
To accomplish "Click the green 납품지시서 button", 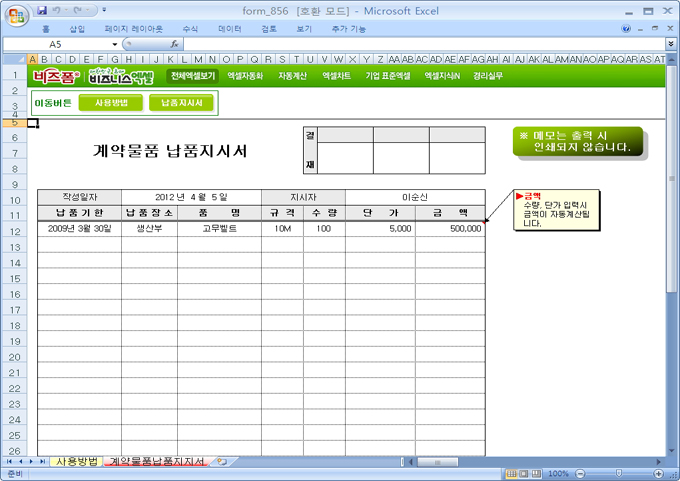I will click(x=181, y=102).
